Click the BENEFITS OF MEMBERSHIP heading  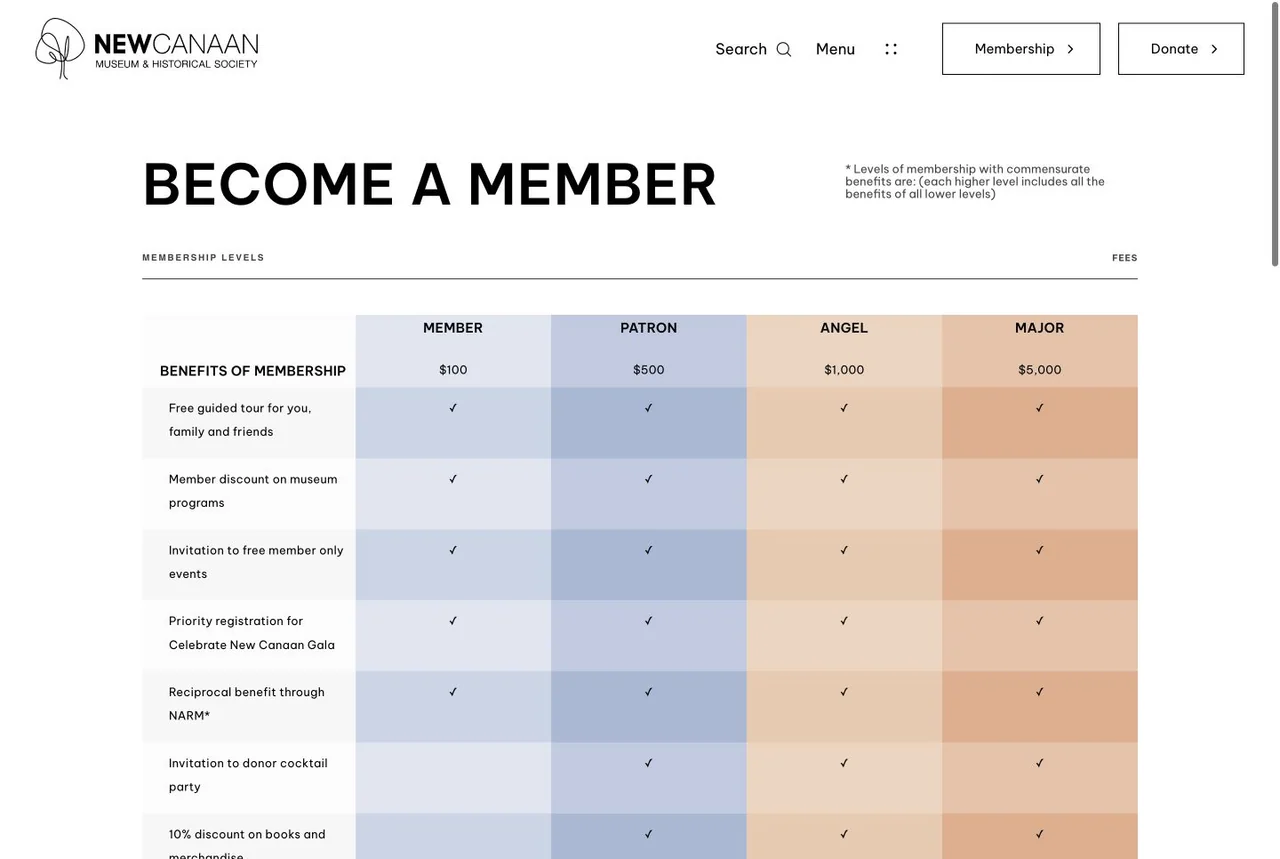click(253, 371)
